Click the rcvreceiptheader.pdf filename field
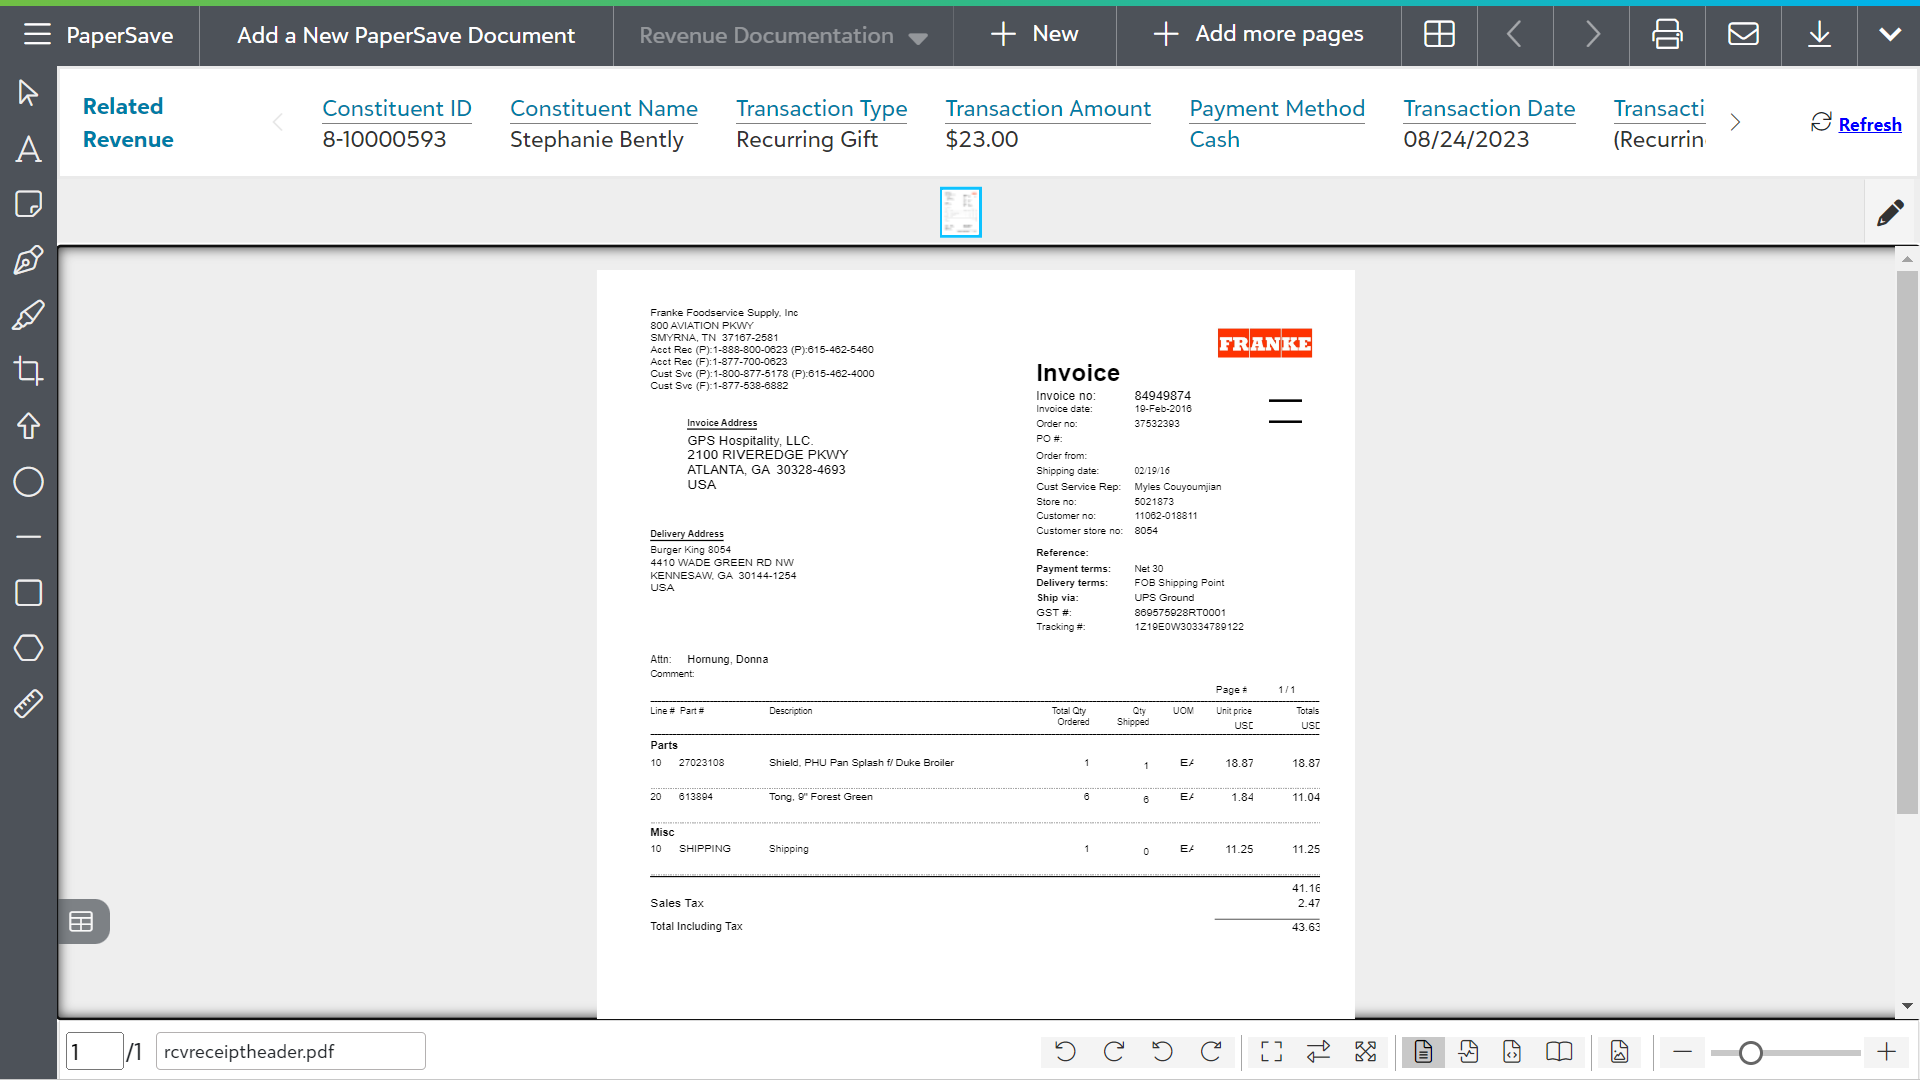This screenshot has width=1920, height=1080. tap(291, 1052)
